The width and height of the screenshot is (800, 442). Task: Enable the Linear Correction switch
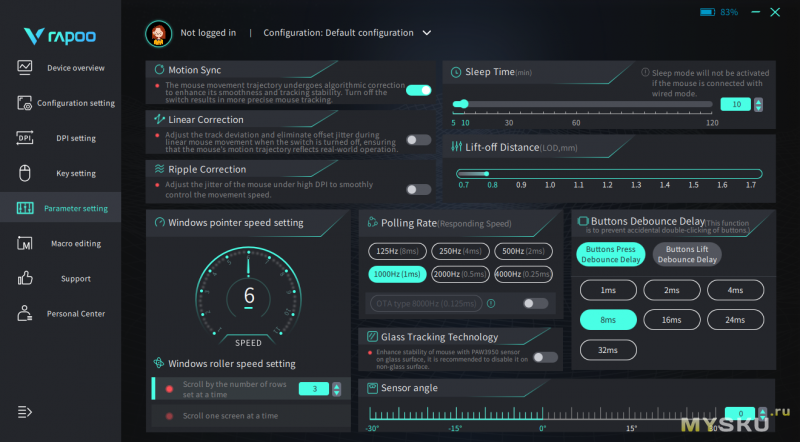coord(418,140)
